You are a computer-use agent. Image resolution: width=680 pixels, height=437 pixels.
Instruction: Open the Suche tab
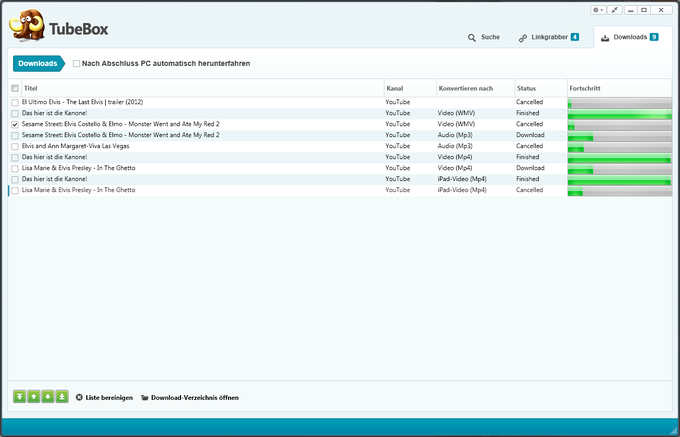pos(484,37)
